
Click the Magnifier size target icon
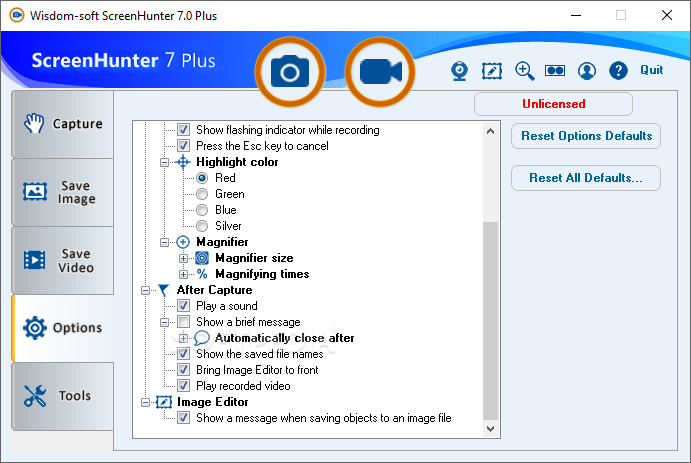click(x=202, y=258)
